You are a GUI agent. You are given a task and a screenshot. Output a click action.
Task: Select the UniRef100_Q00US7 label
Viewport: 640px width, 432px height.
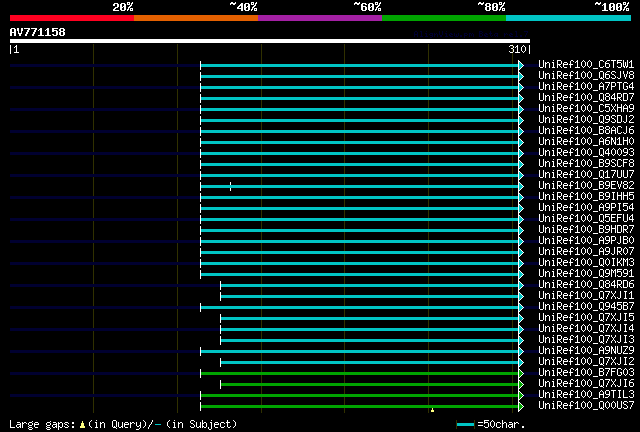586,406
